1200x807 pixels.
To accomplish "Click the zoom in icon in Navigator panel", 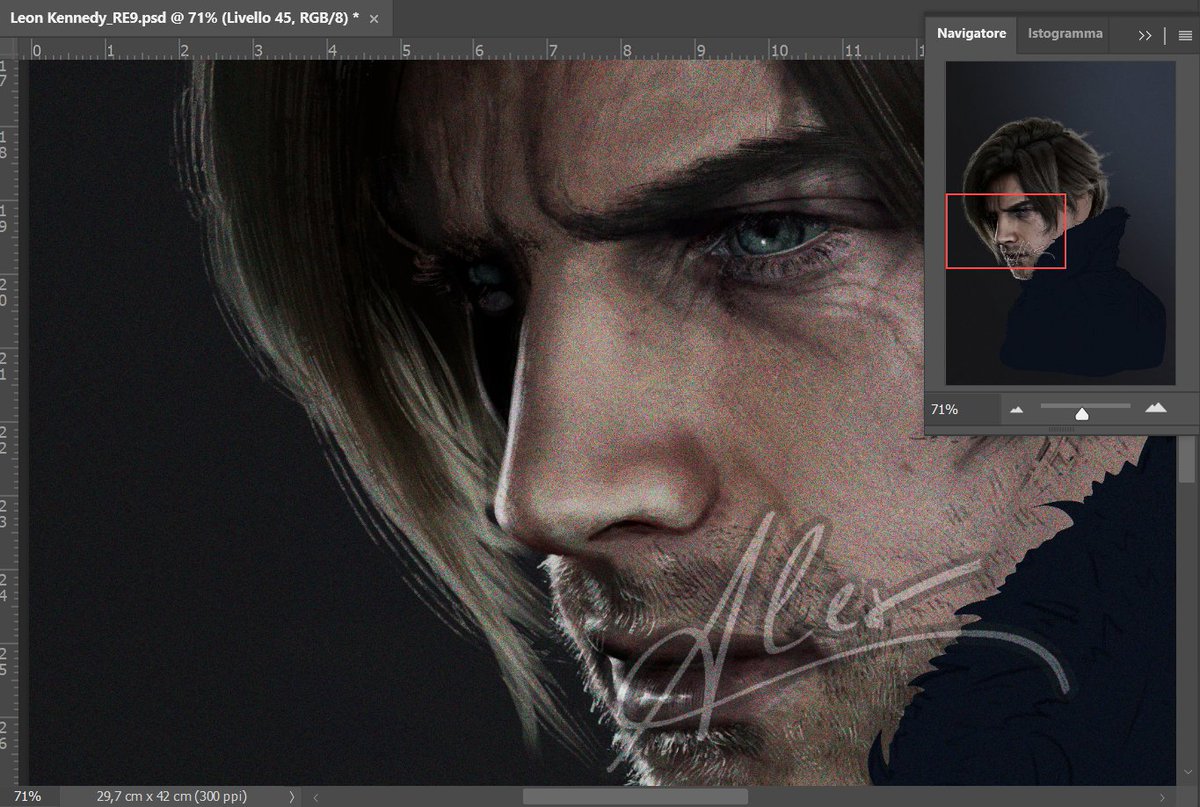I will (1156, 408).
